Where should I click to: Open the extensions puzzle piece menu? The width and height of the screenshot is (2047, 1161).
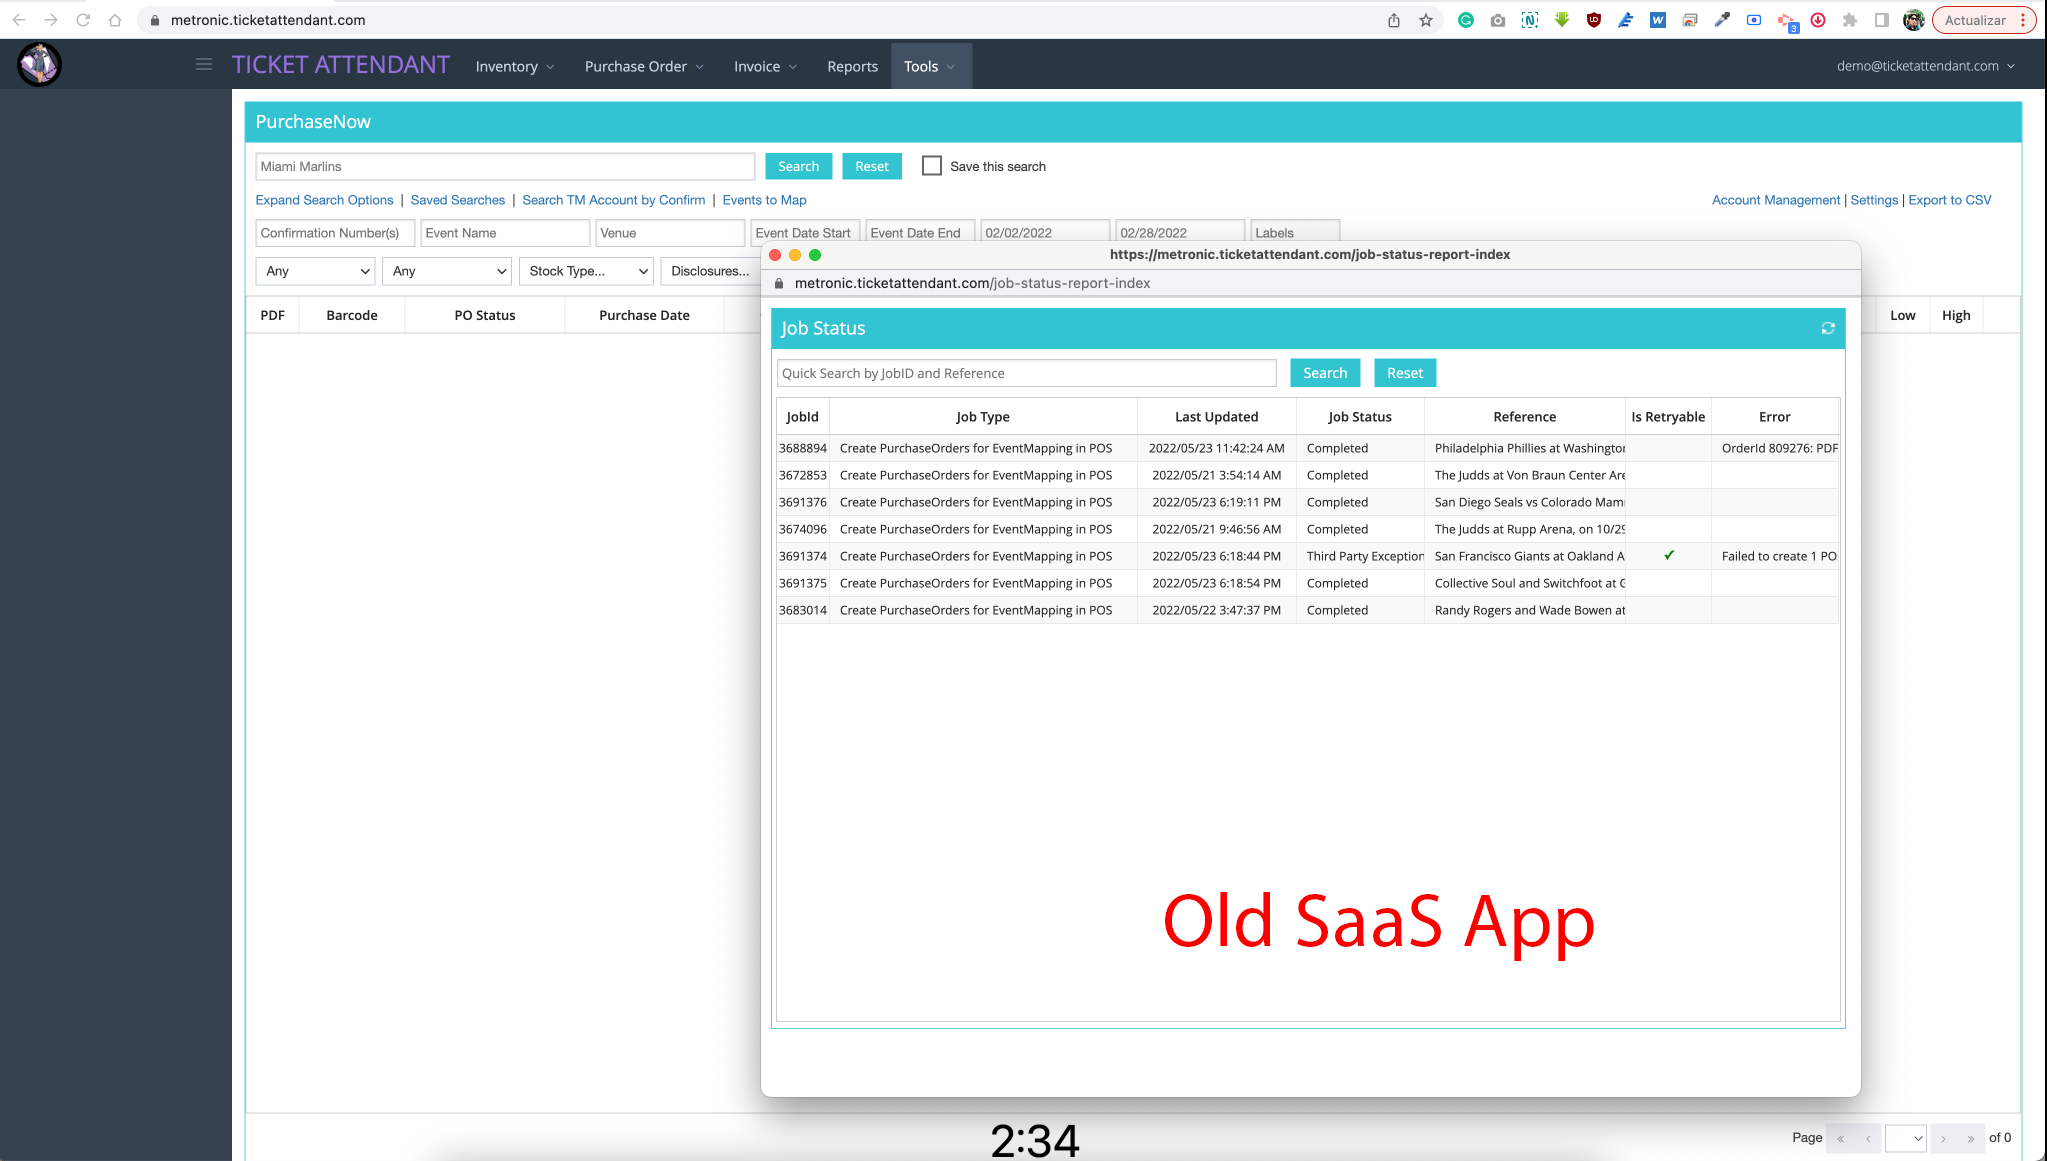coord(1850,20)
